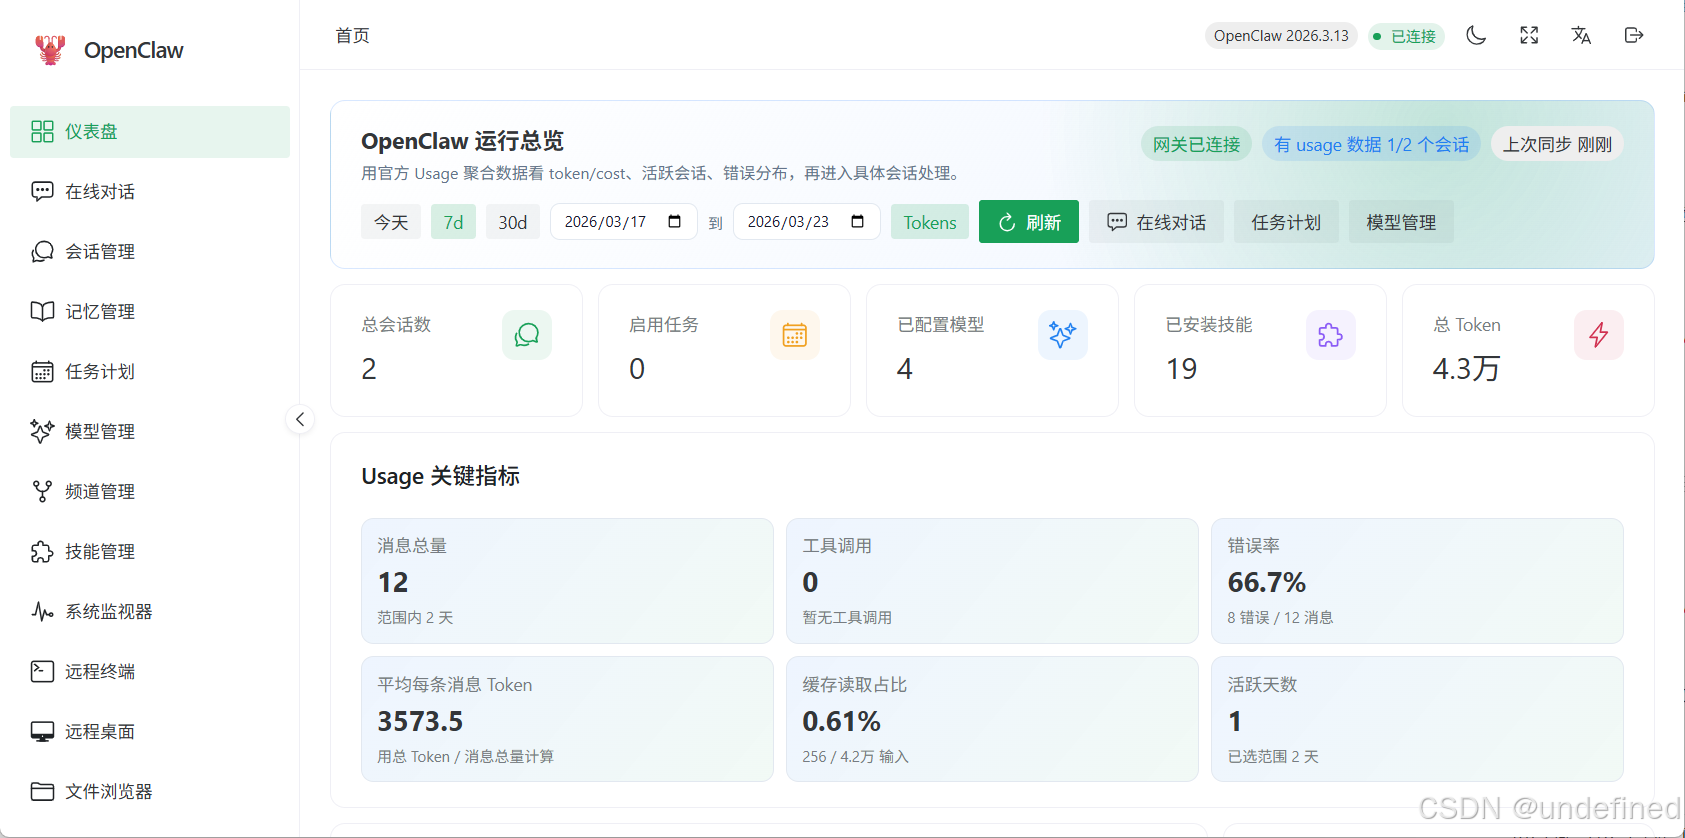Open the calendar picker for the end date
Screen dimensions: 1685x838
click(858, 222)
